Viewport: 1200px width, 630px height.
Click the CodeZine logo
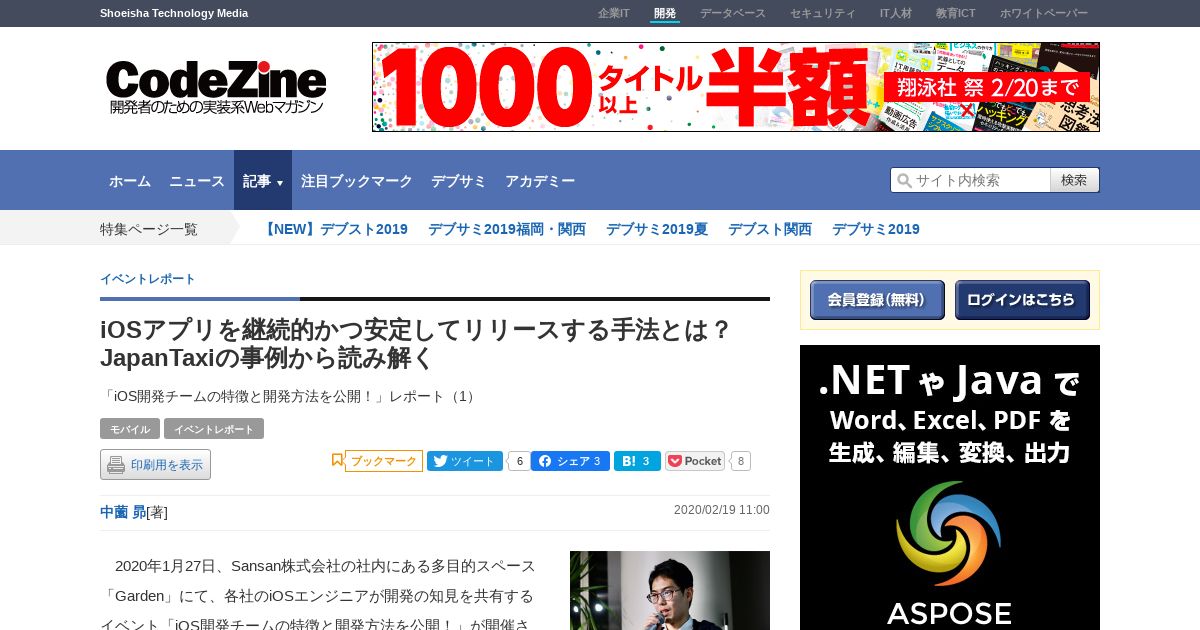click(x=217, y=88)
